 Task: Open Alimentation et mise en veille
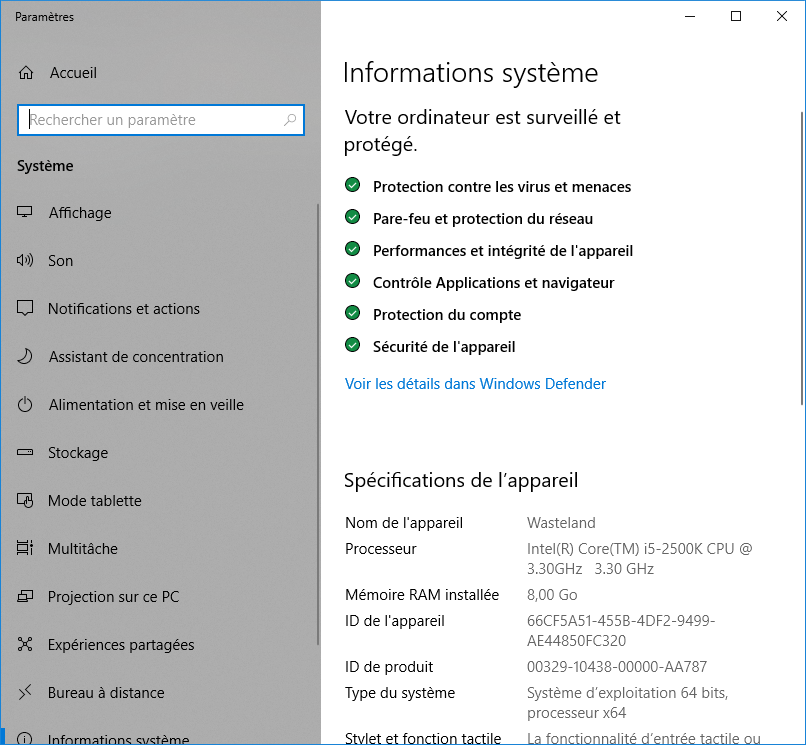click(159, 405)
